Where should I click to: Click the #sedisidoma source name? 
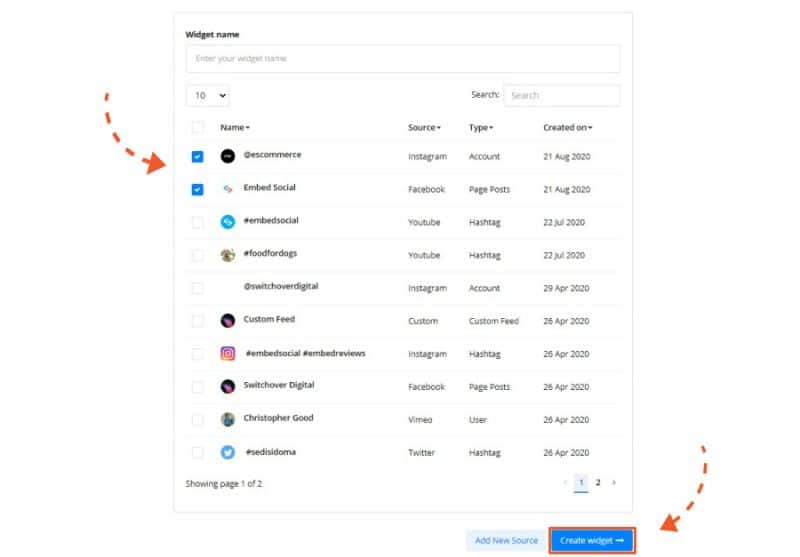coord(270,452)
